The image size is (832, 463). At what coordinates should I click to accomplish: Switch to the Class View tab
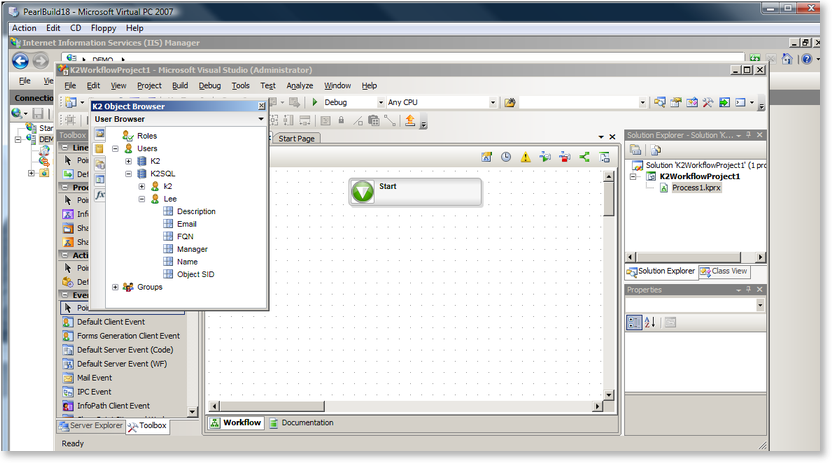pos(724,271)
